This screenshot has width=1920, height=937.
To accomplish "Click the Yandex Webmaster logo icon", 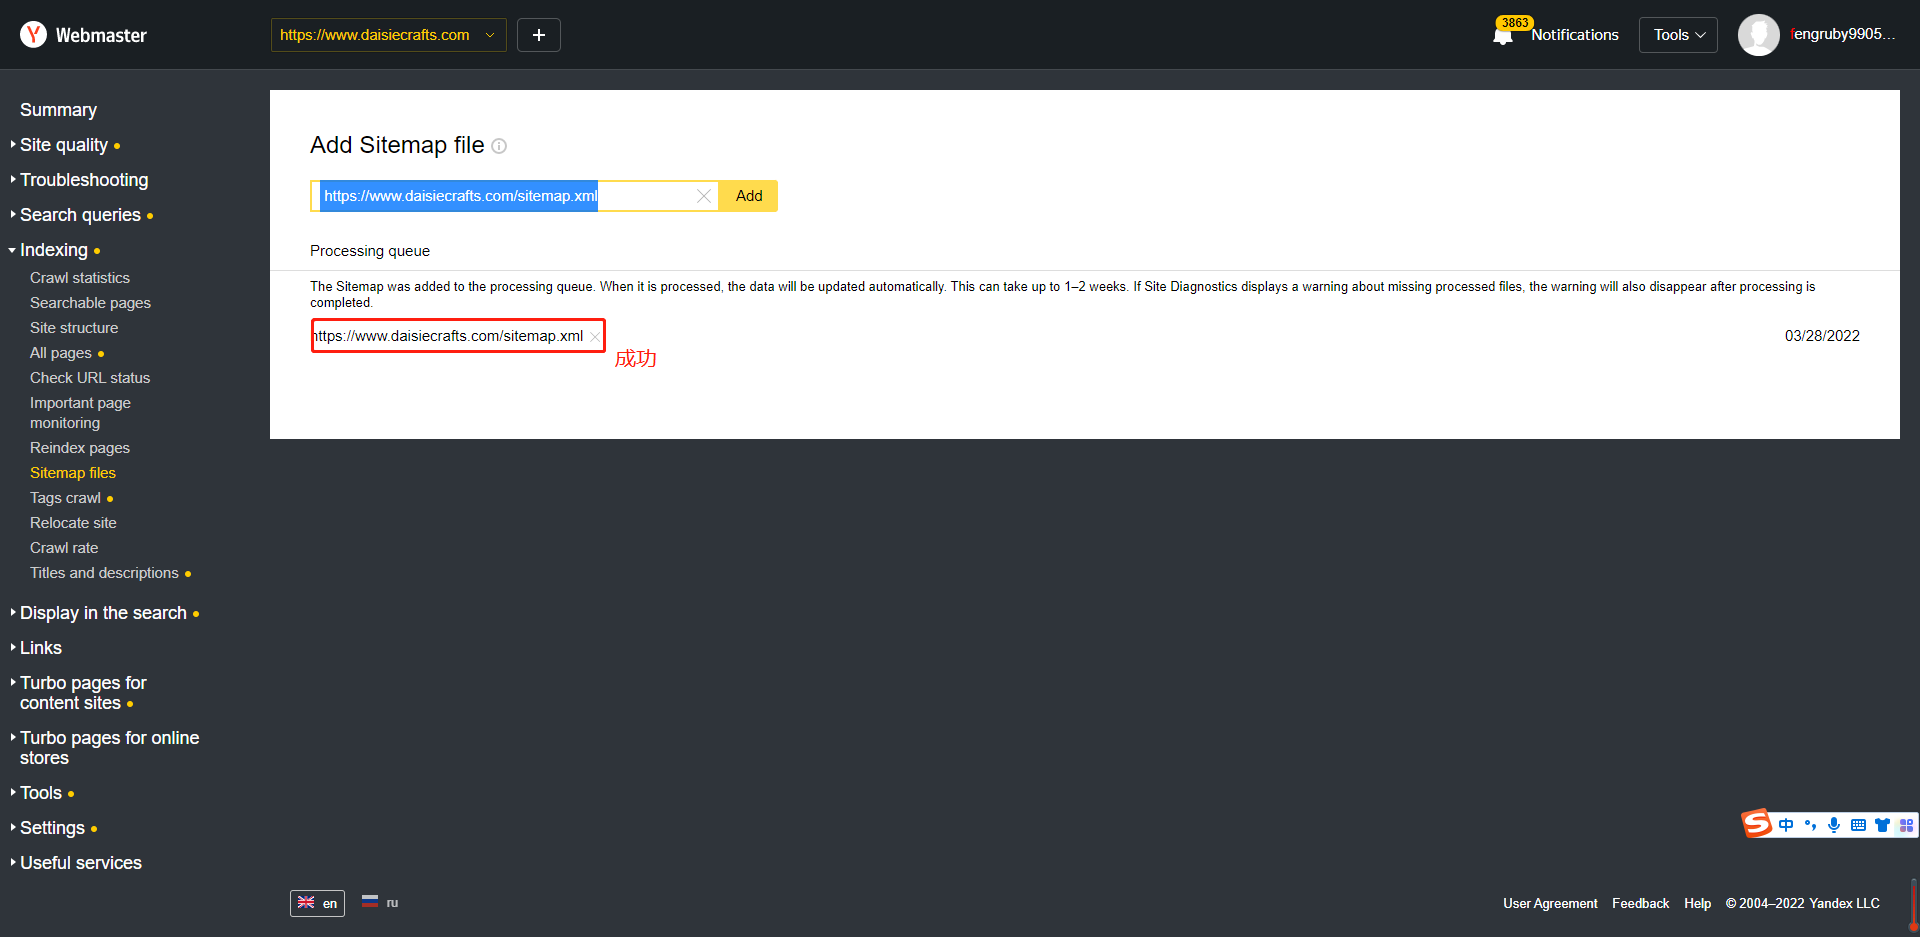I will pos(34,35).
